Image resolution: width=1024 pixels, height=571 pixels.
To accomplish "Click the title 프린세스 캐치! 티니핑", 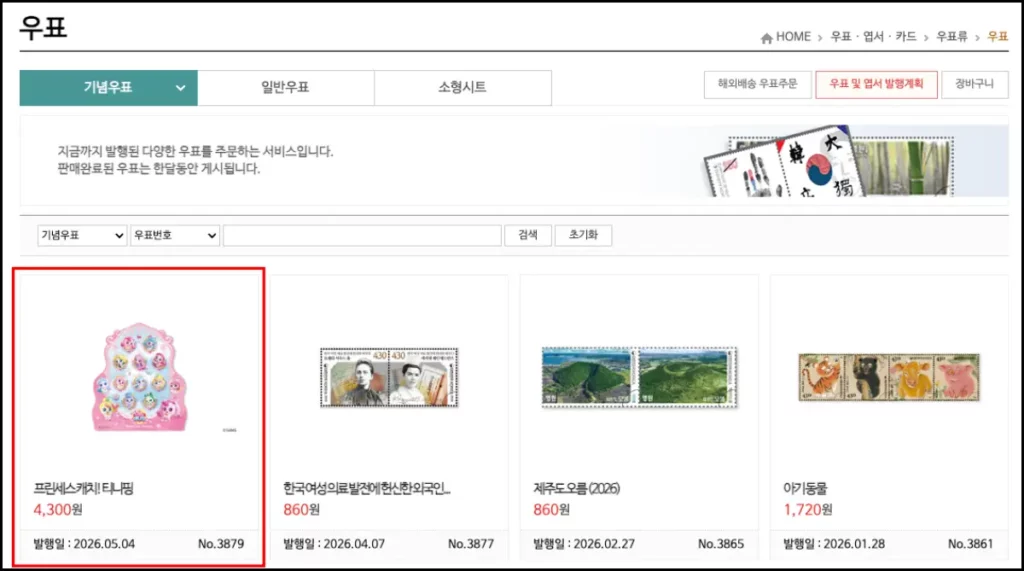I will [x=84, y=489].
